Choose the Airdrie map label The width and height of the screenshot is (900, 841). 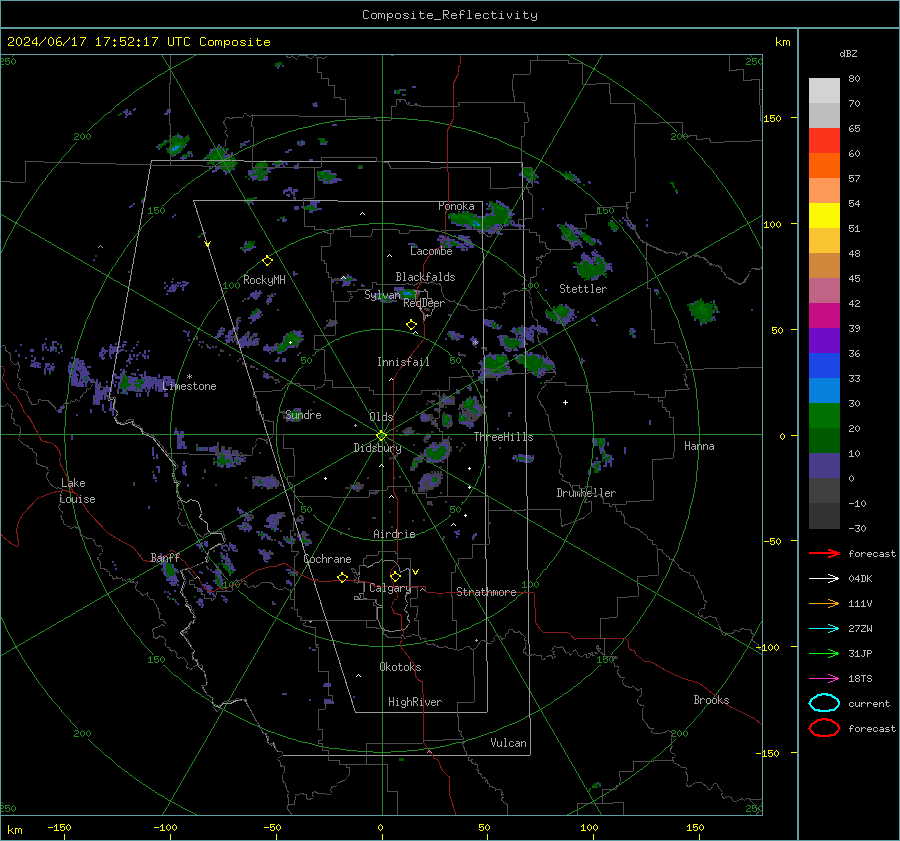(394, 534)
